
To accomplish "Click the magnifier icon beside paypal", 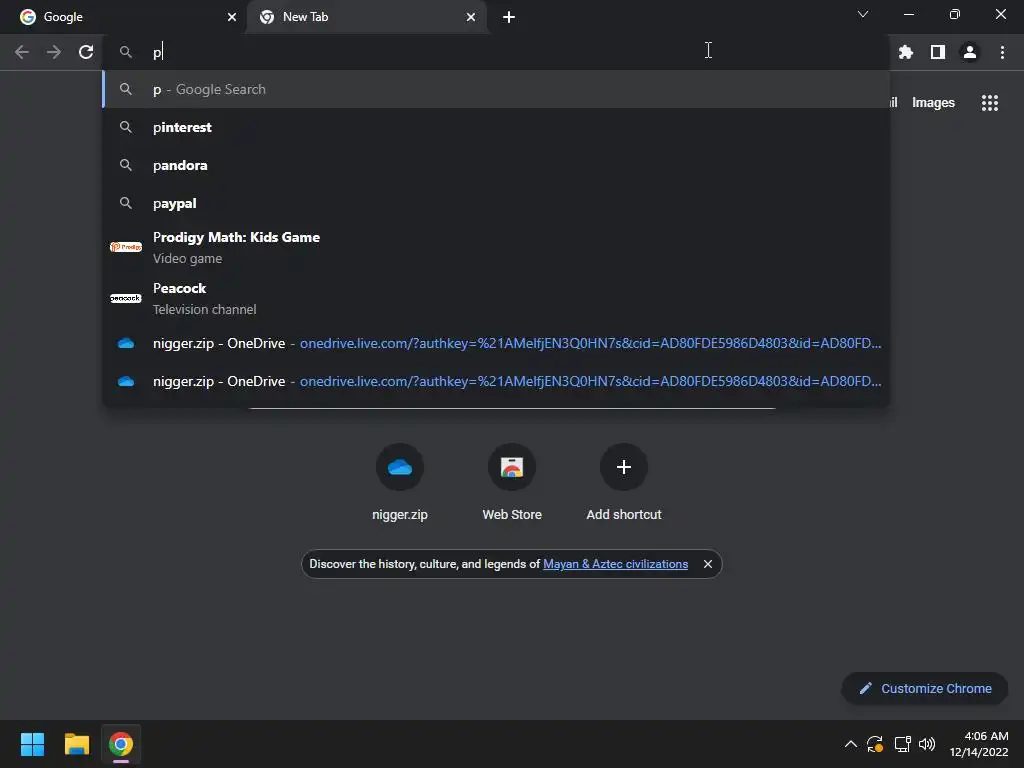I will click(x=126, y=203).
